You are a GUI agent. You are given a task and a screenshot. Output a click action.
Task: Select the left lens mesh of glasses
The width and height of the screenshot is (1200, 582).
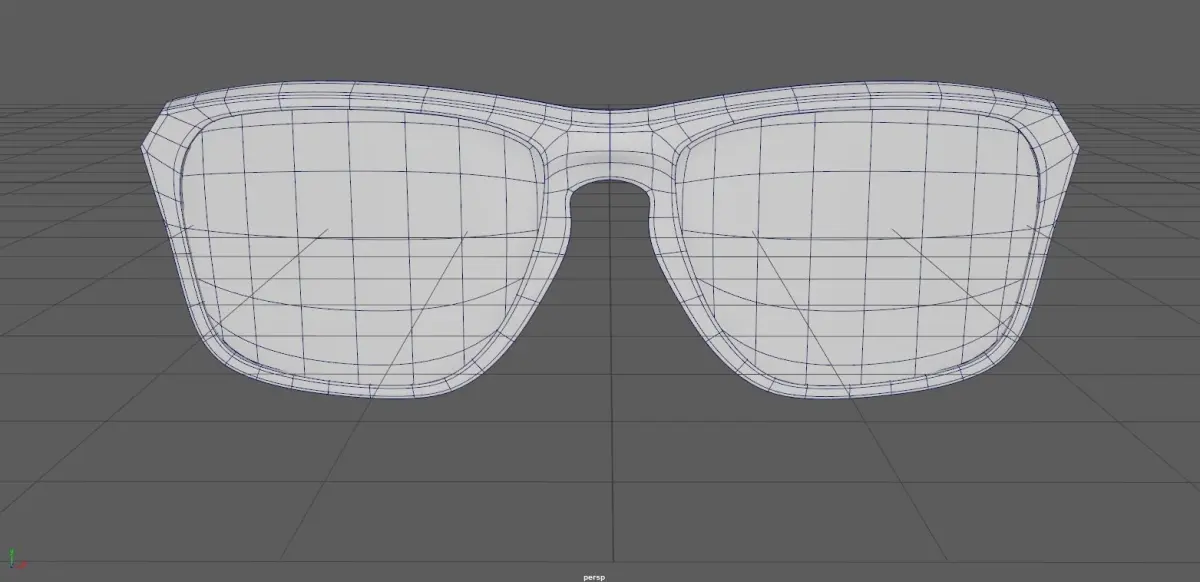(x=362, y=248)
